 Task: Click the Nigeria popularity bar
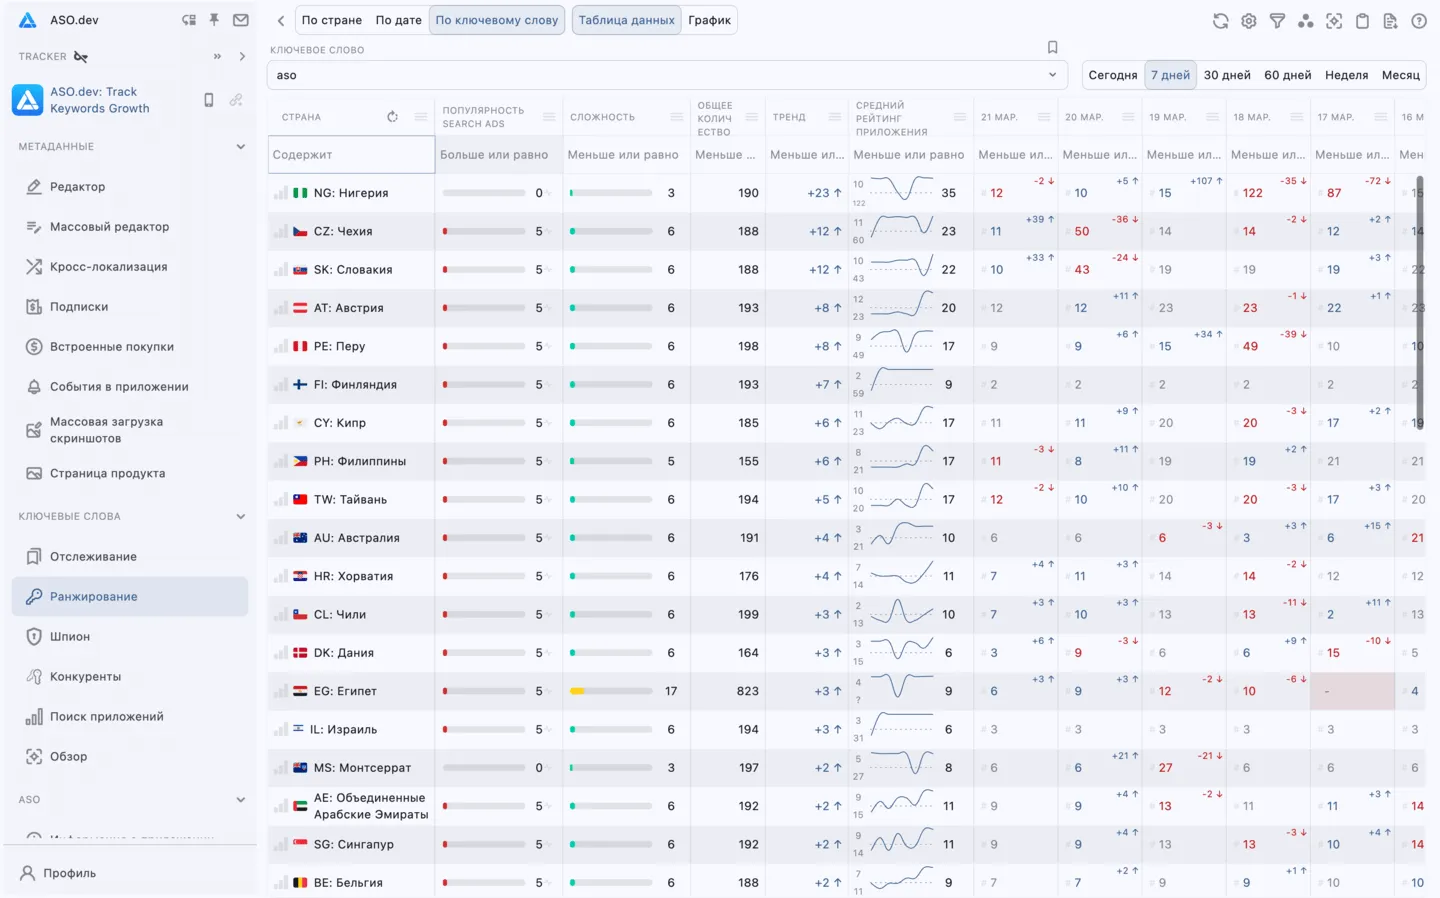click(483, 193)
